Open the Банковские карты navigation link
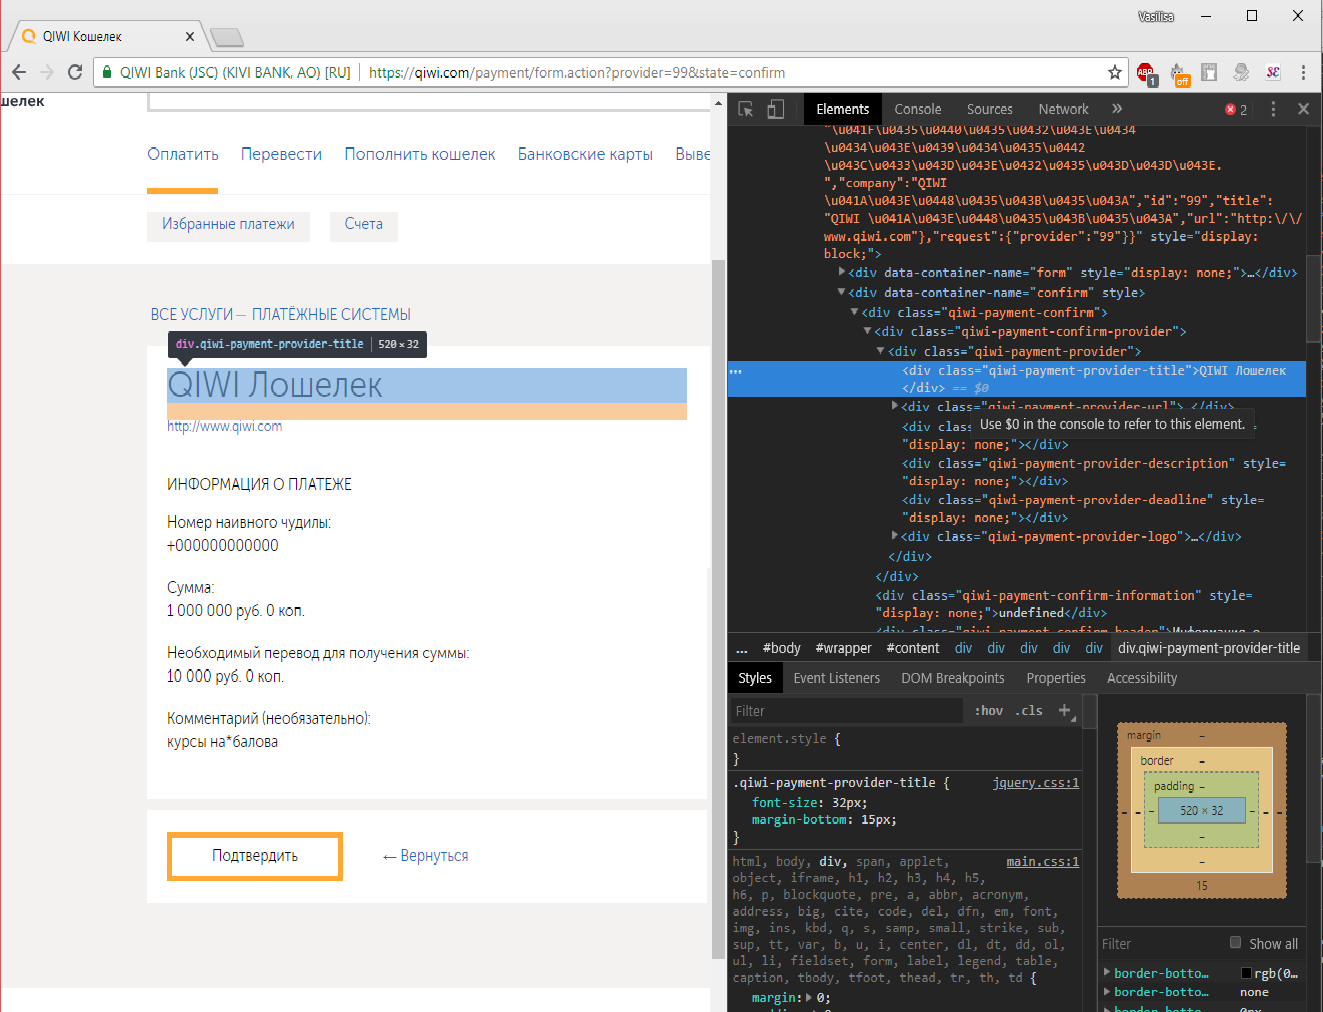The width and height of the screenshot is (1323, 1012). pyautogui.click(x=585, y=154)
